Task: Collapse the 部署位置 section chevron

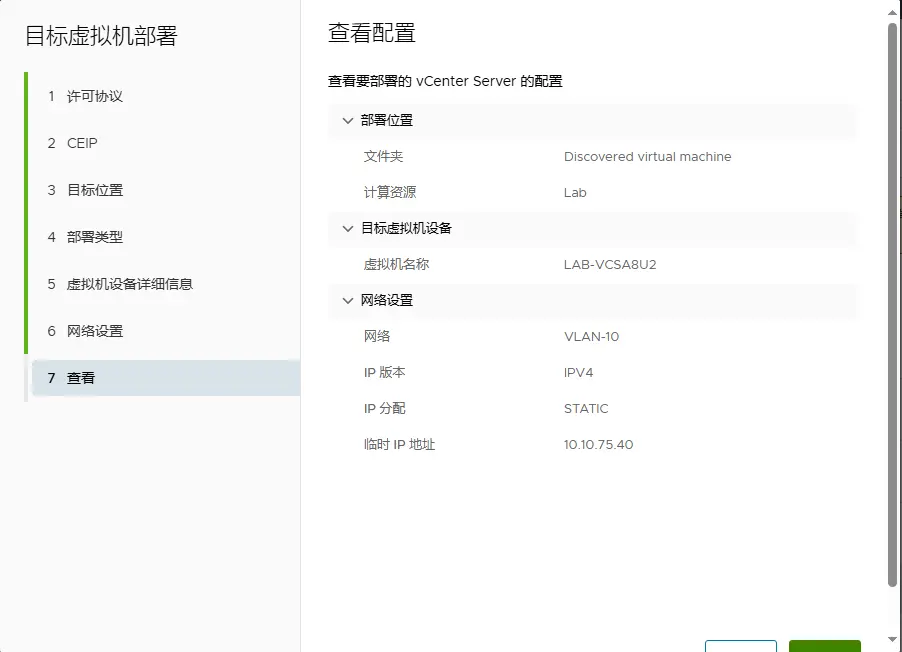Action: (x=348, y=121)
